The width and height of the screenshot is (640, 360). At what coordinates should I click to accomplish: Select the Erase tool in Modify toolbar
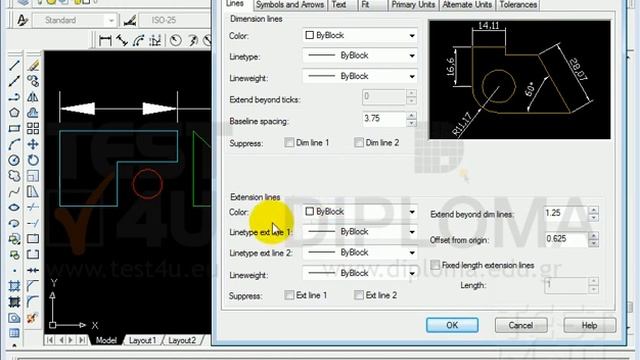(x=33, y=65)
